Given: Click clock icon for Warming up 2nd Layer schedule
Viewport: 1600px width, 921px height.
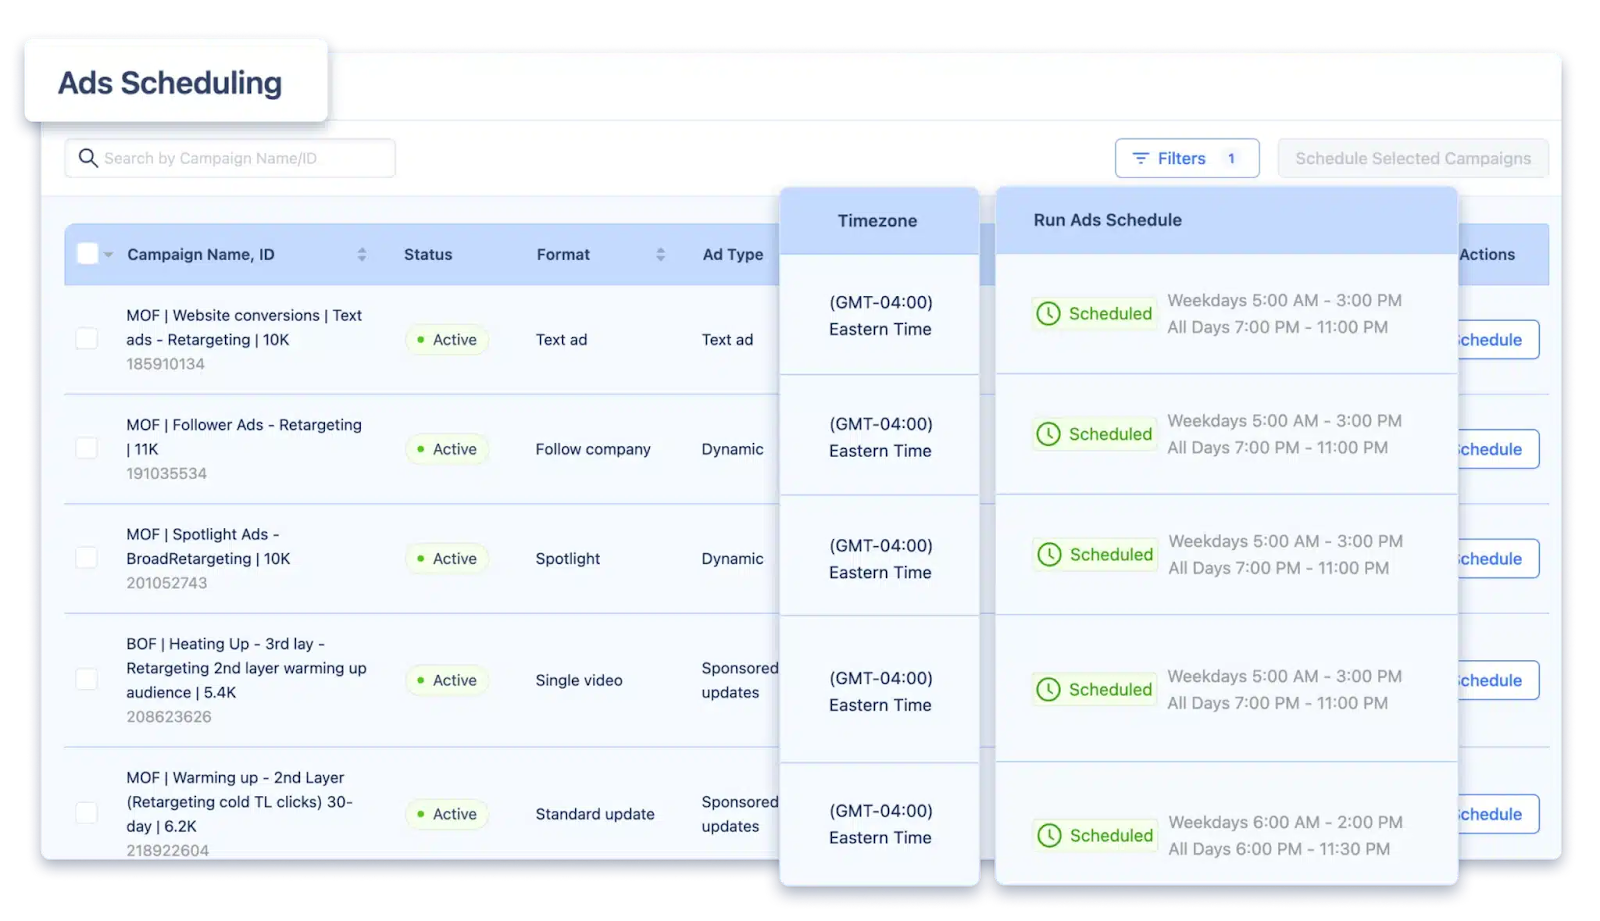Looking at the screenshot, I should click(x=1049, y=836).
